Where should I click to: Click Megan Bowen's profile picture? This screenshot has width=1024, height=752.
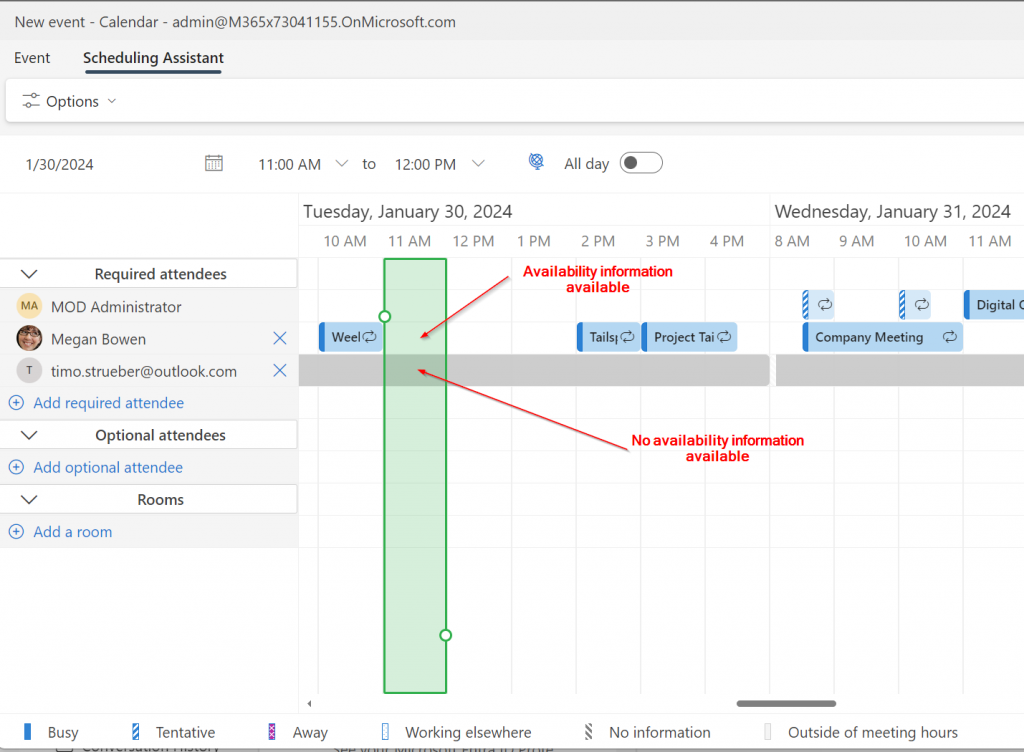[x=30, y=339]
